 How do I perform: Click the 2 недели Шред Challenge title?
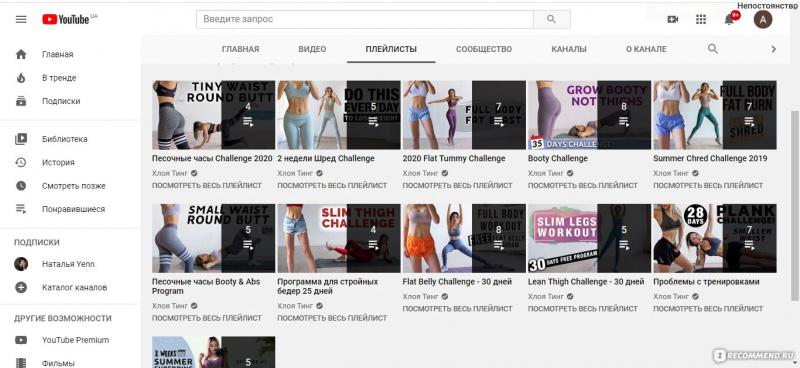(326, 158)
